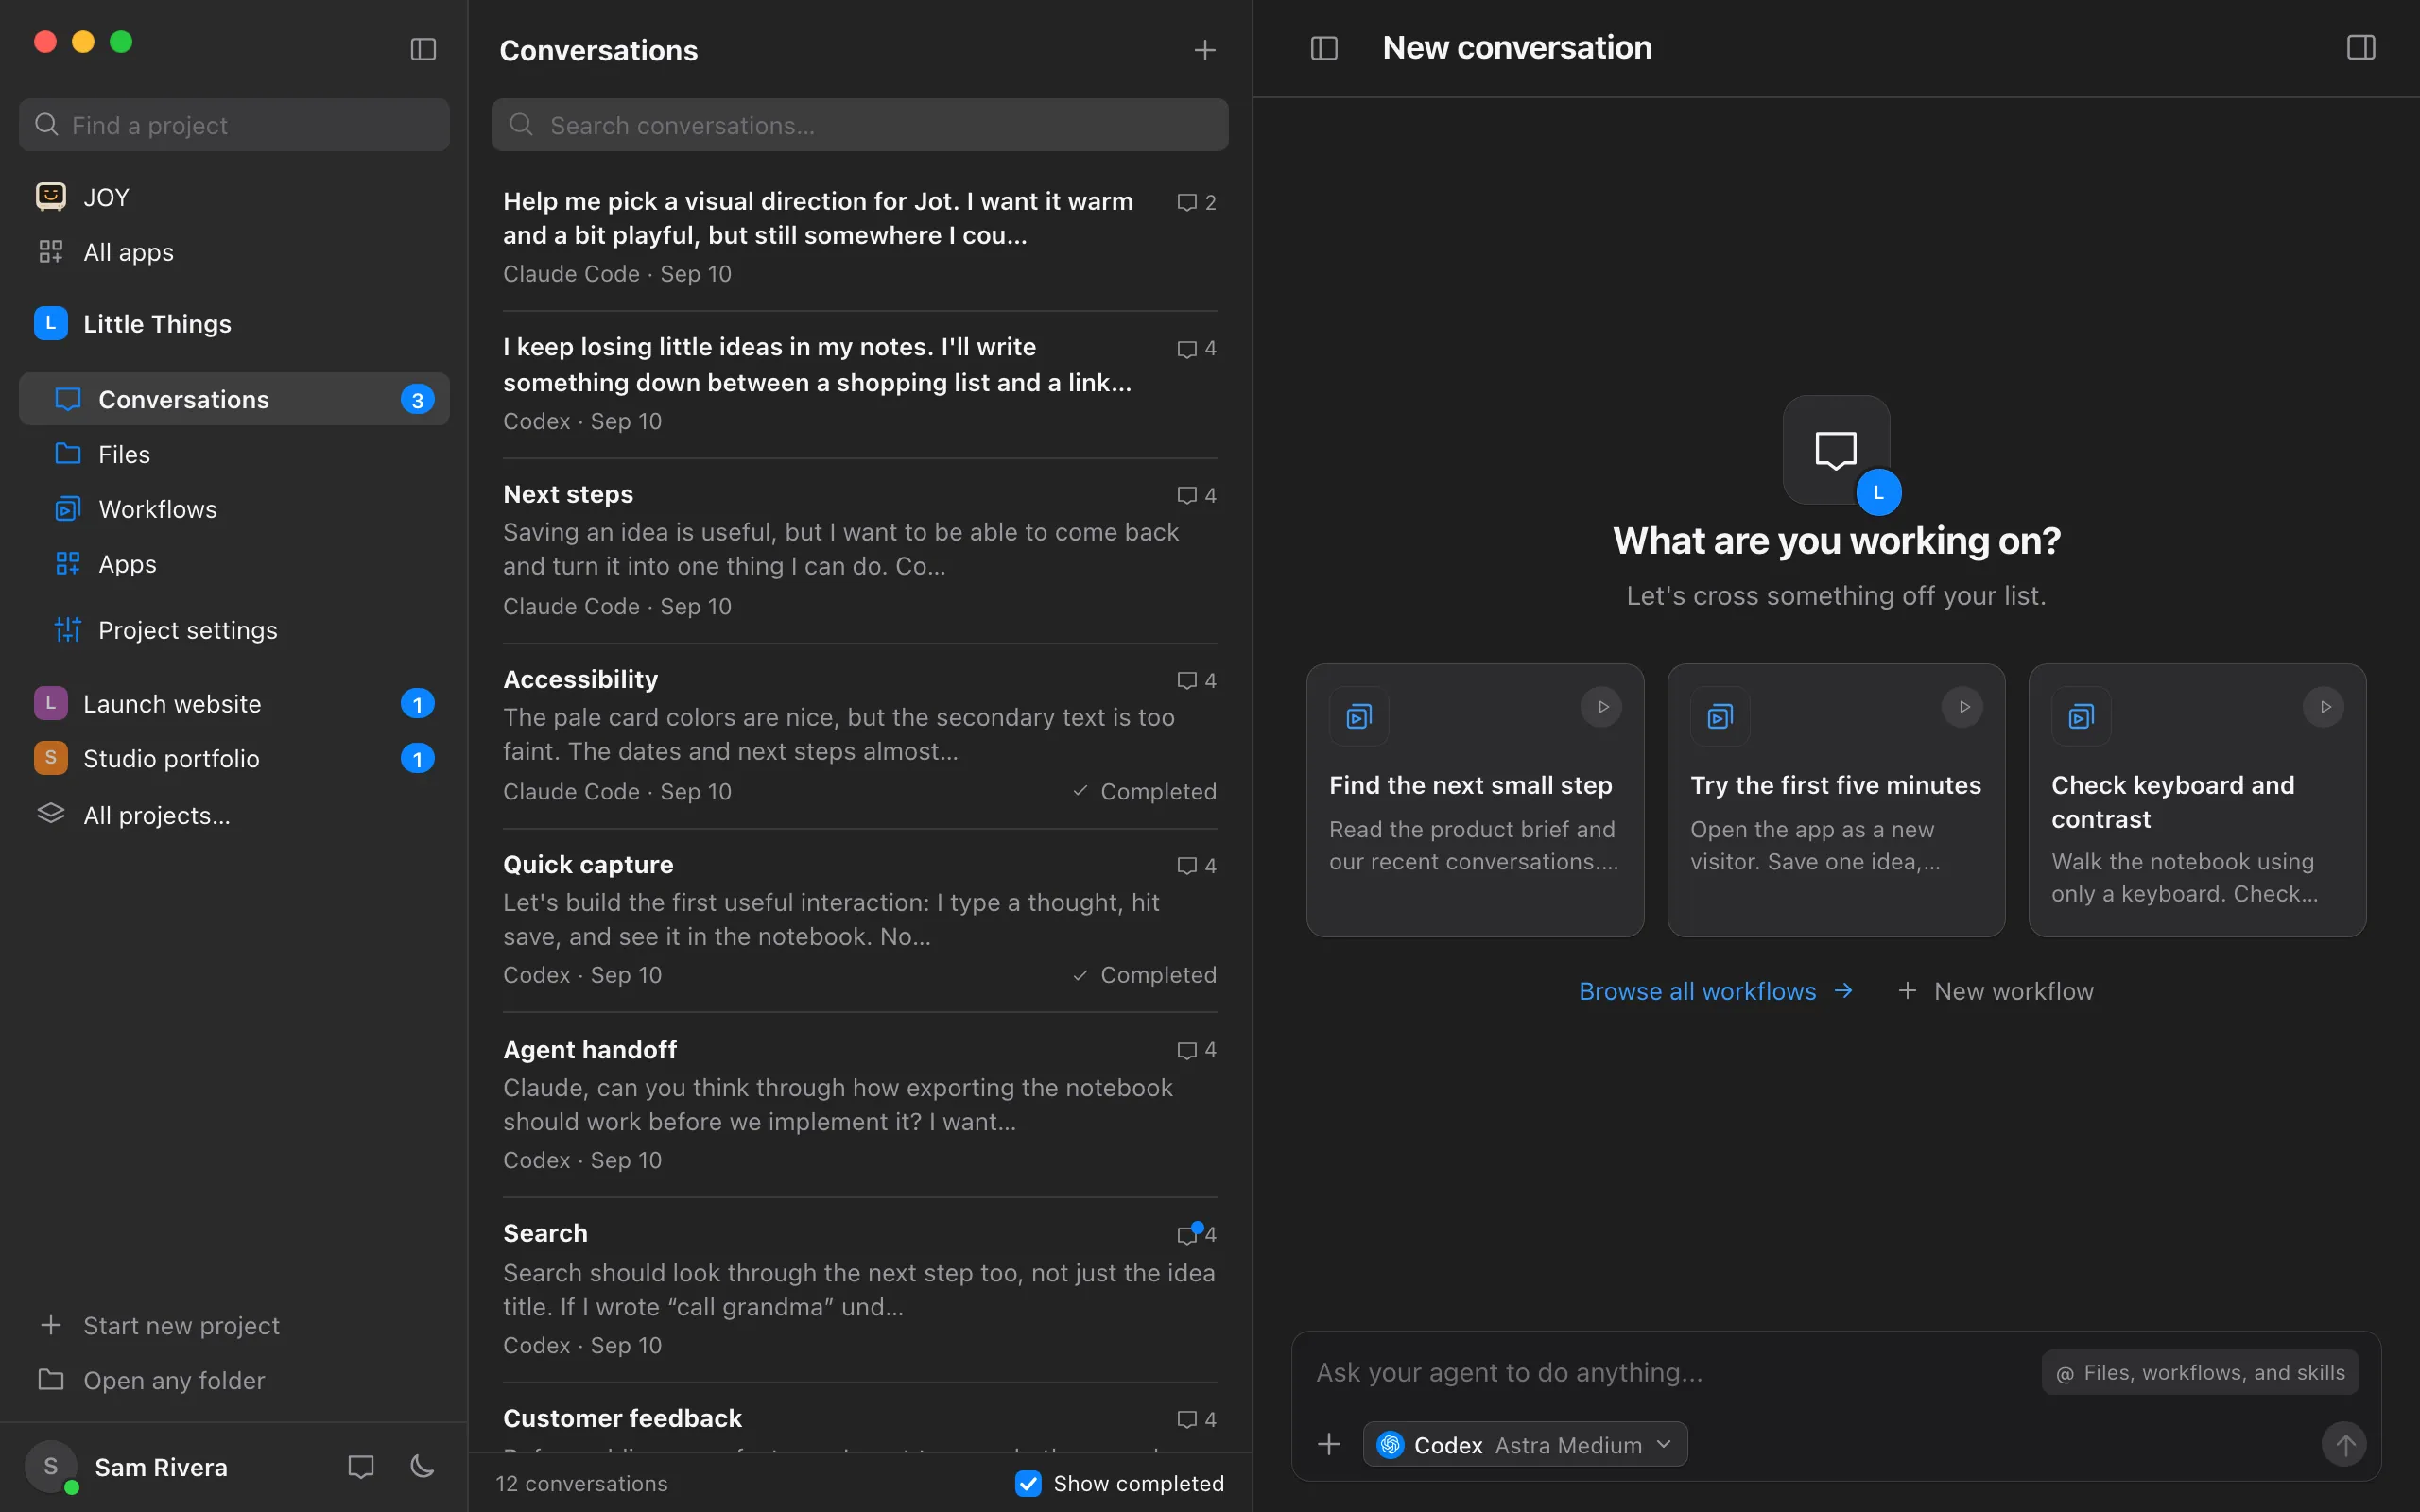Click plus attach icon in message composer
Image resolution: width=2420 pixels, height=1512 pixels.
tap(1329, 1444)
